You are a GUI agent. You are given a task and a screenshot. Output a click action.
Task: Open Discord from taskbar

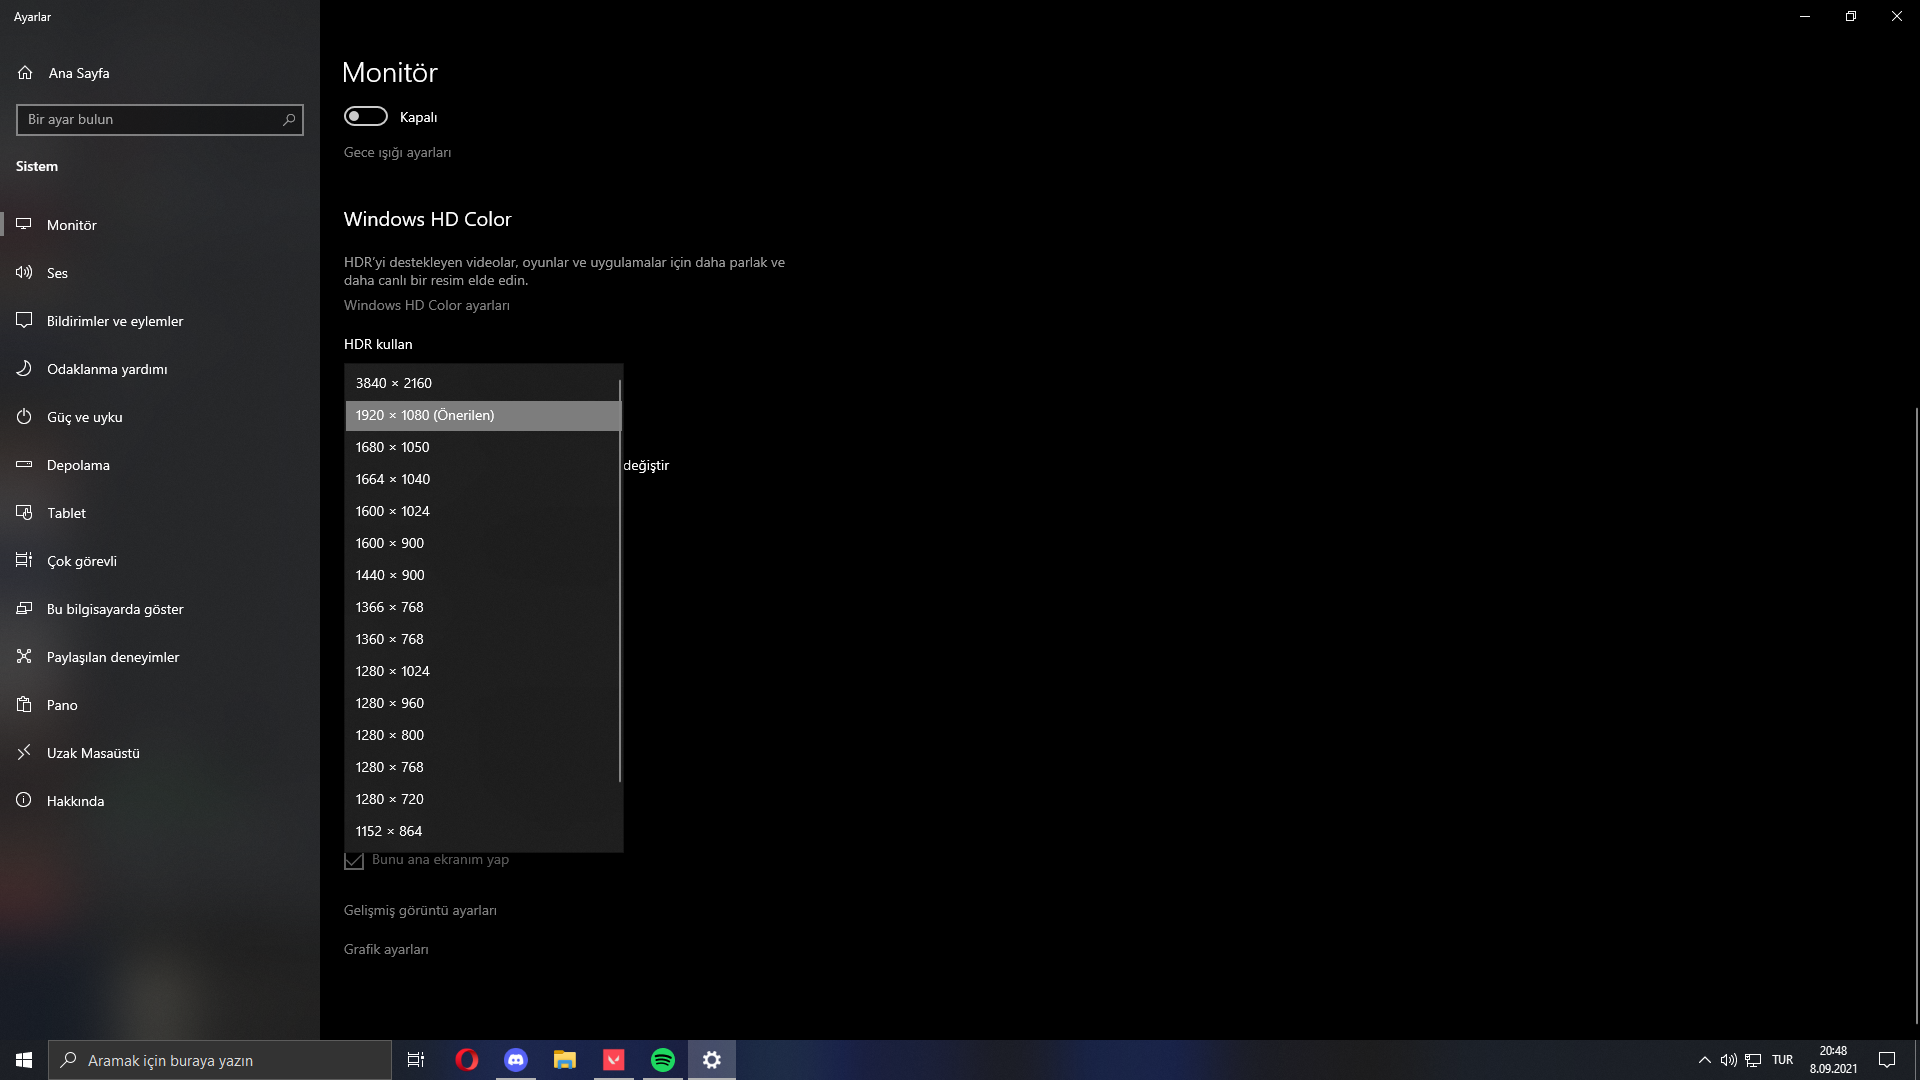point(515,1060)
